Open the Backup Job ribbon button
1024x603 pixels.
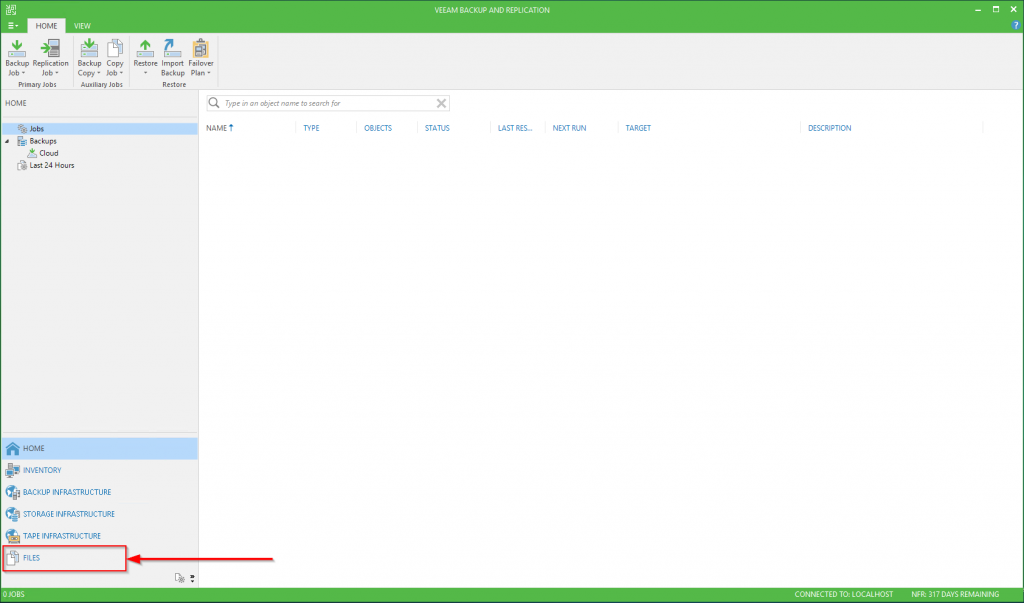(x=17, y=57)
